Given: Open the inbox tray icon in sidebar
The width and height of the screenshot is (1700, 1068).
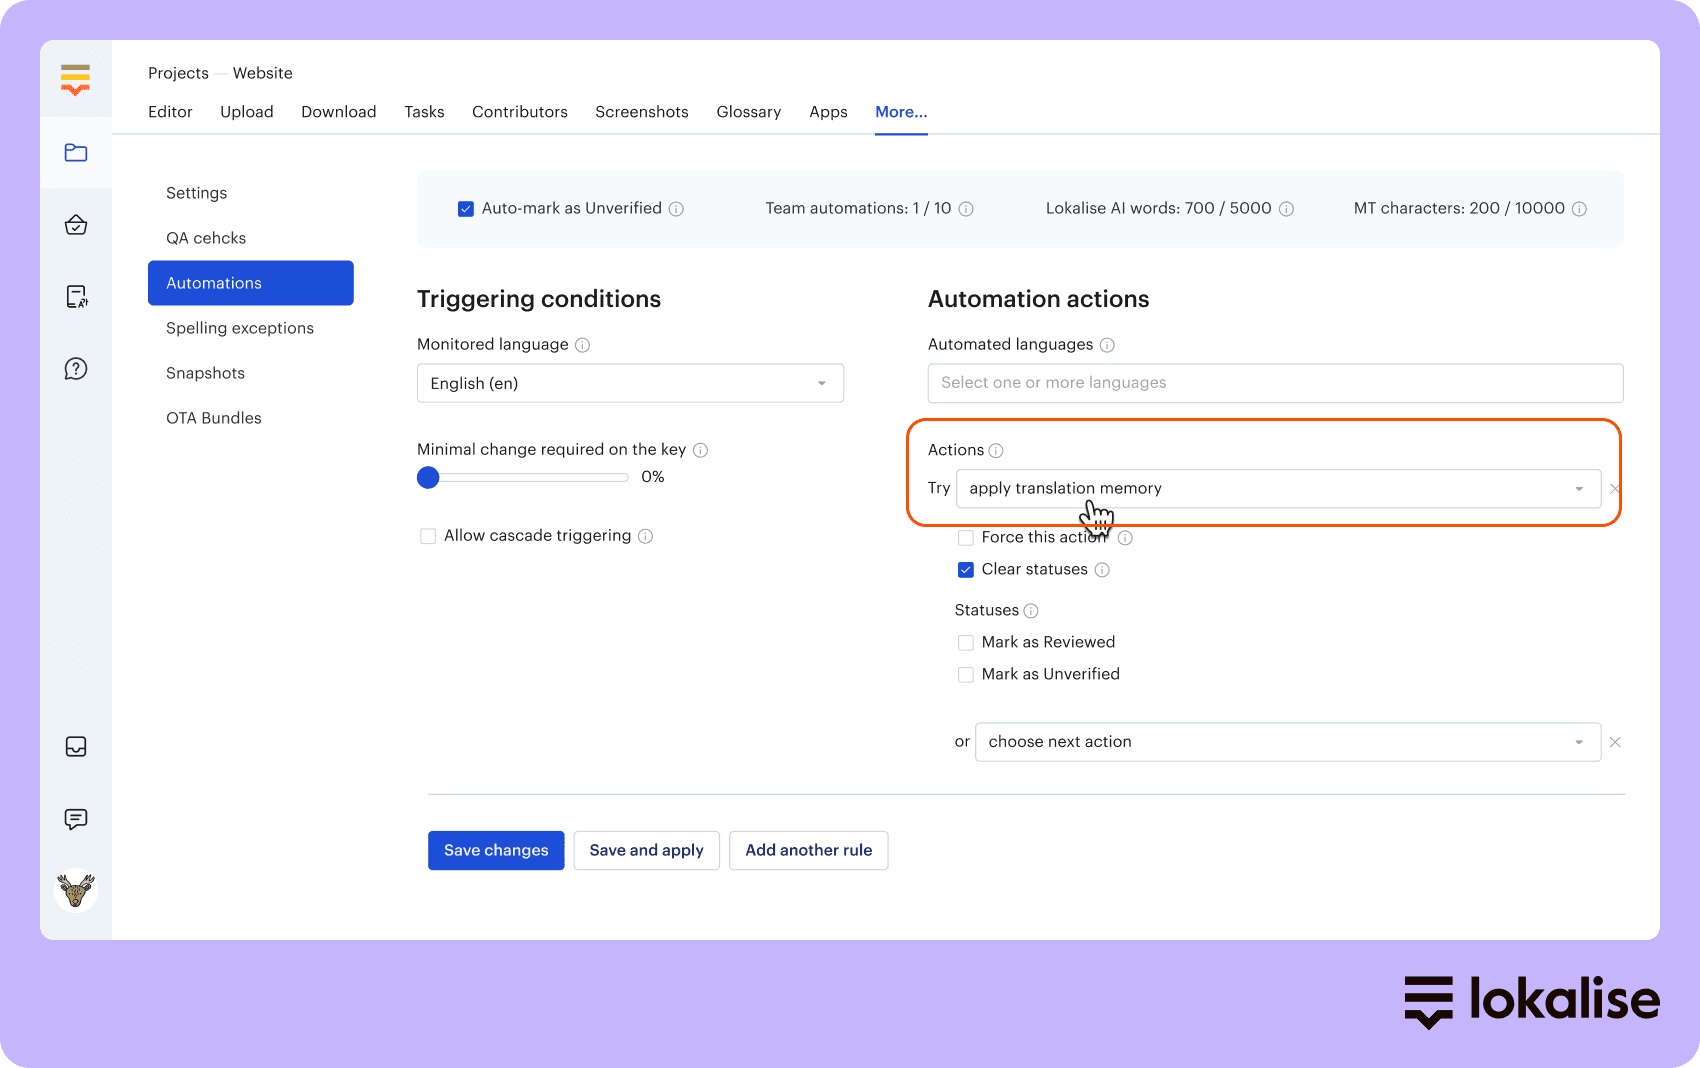Looking at the screenshot, I should (76, 747).
